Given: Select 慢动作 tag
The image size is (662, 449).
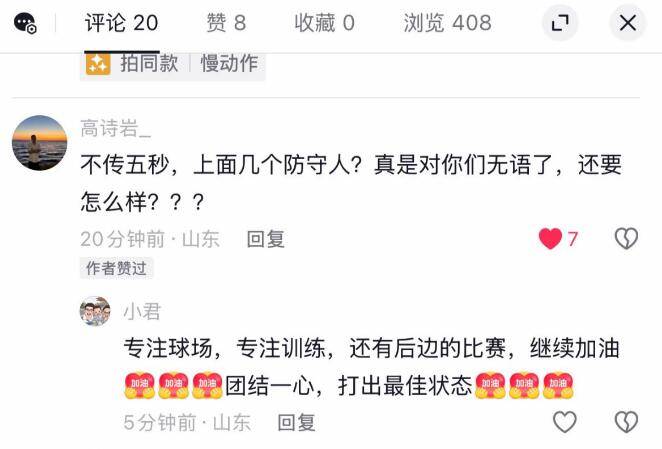Looking at the screenshot, I should coord(229,64).
